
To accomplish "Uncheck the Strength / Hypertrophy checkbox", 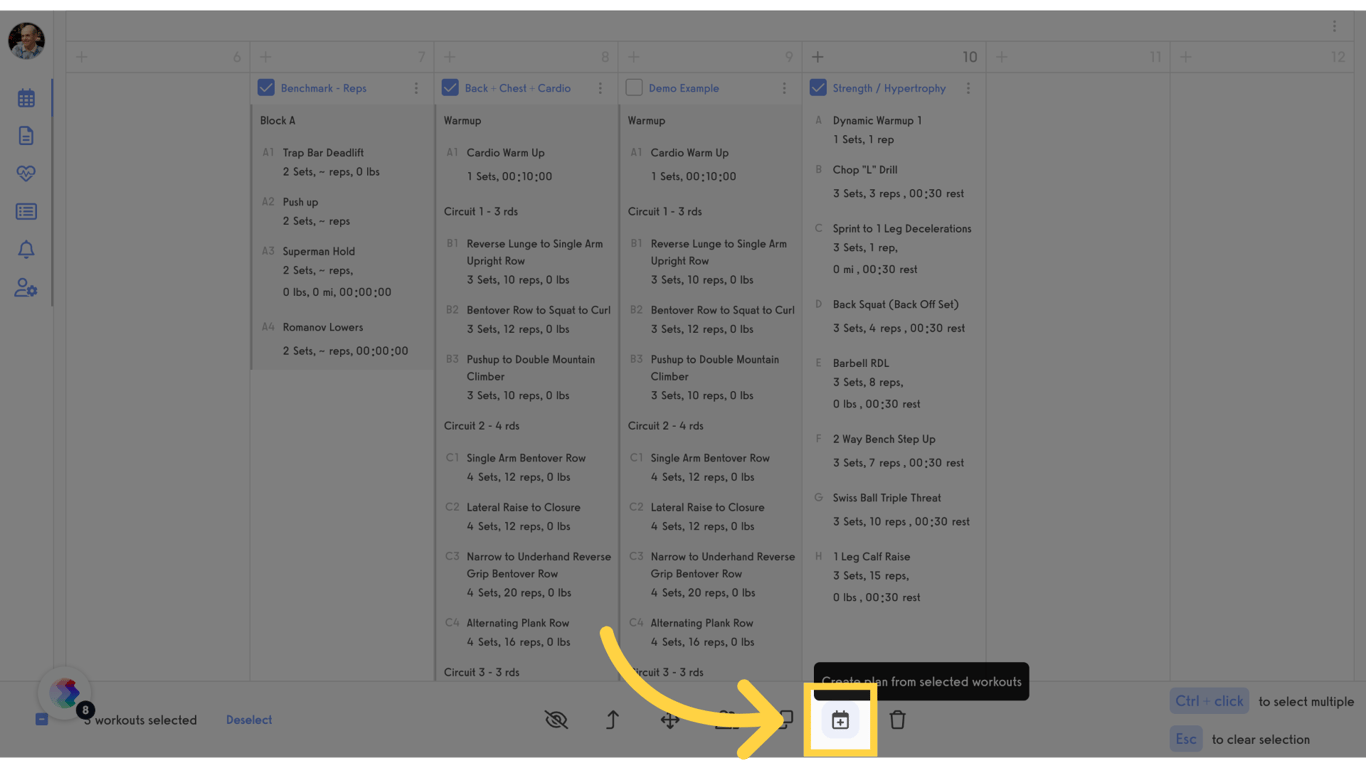I will point(818,88).
